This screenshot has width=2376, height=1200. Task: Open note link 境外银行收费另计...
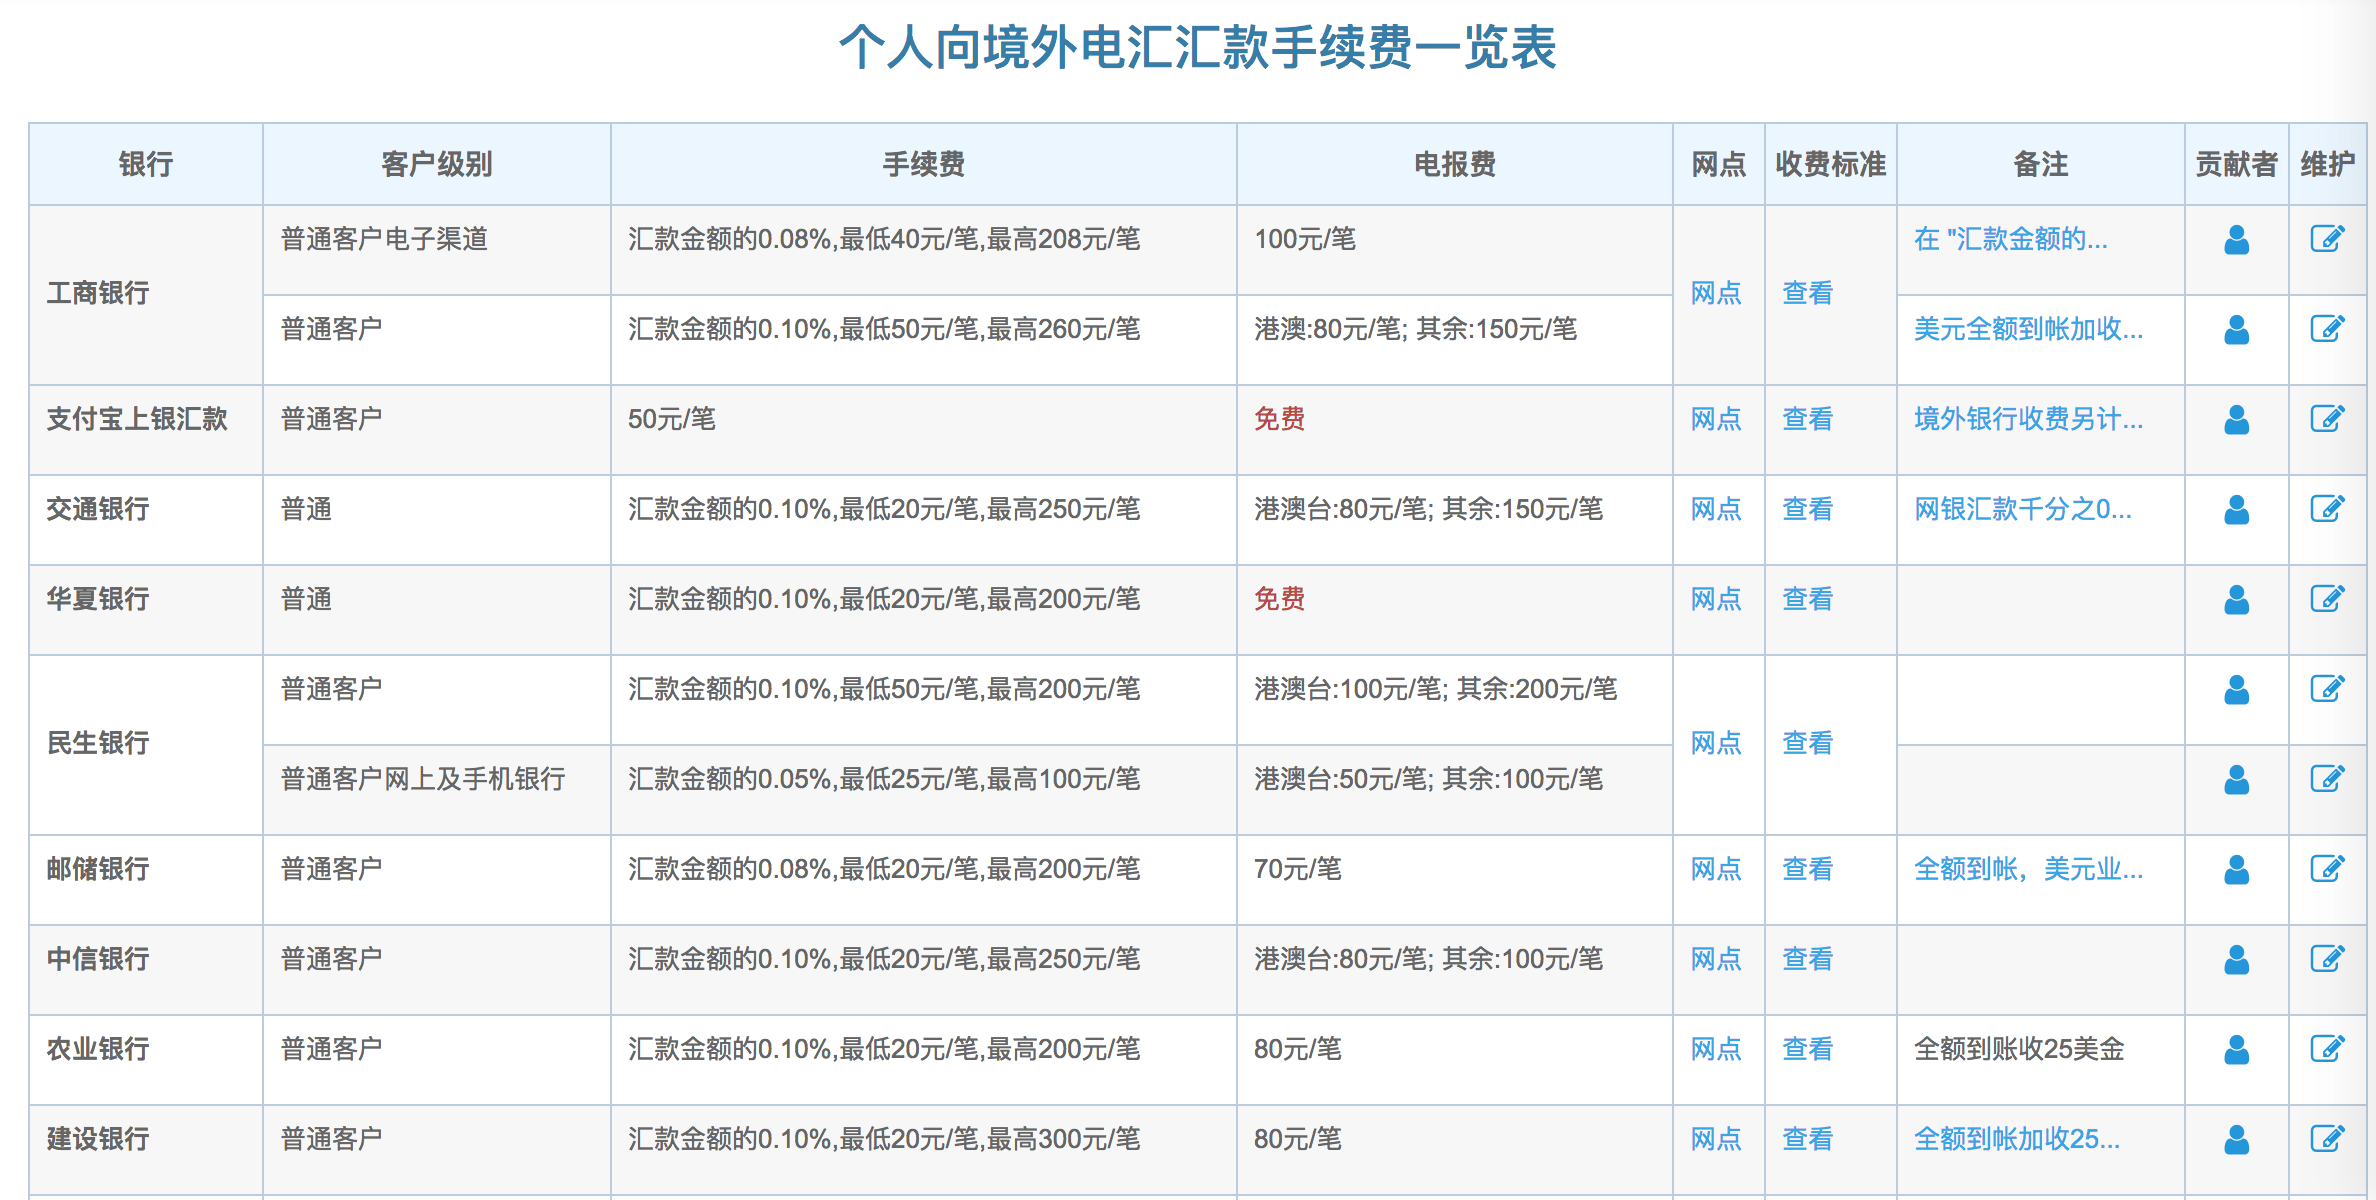pyautogui.click(x=2028, y=419)
